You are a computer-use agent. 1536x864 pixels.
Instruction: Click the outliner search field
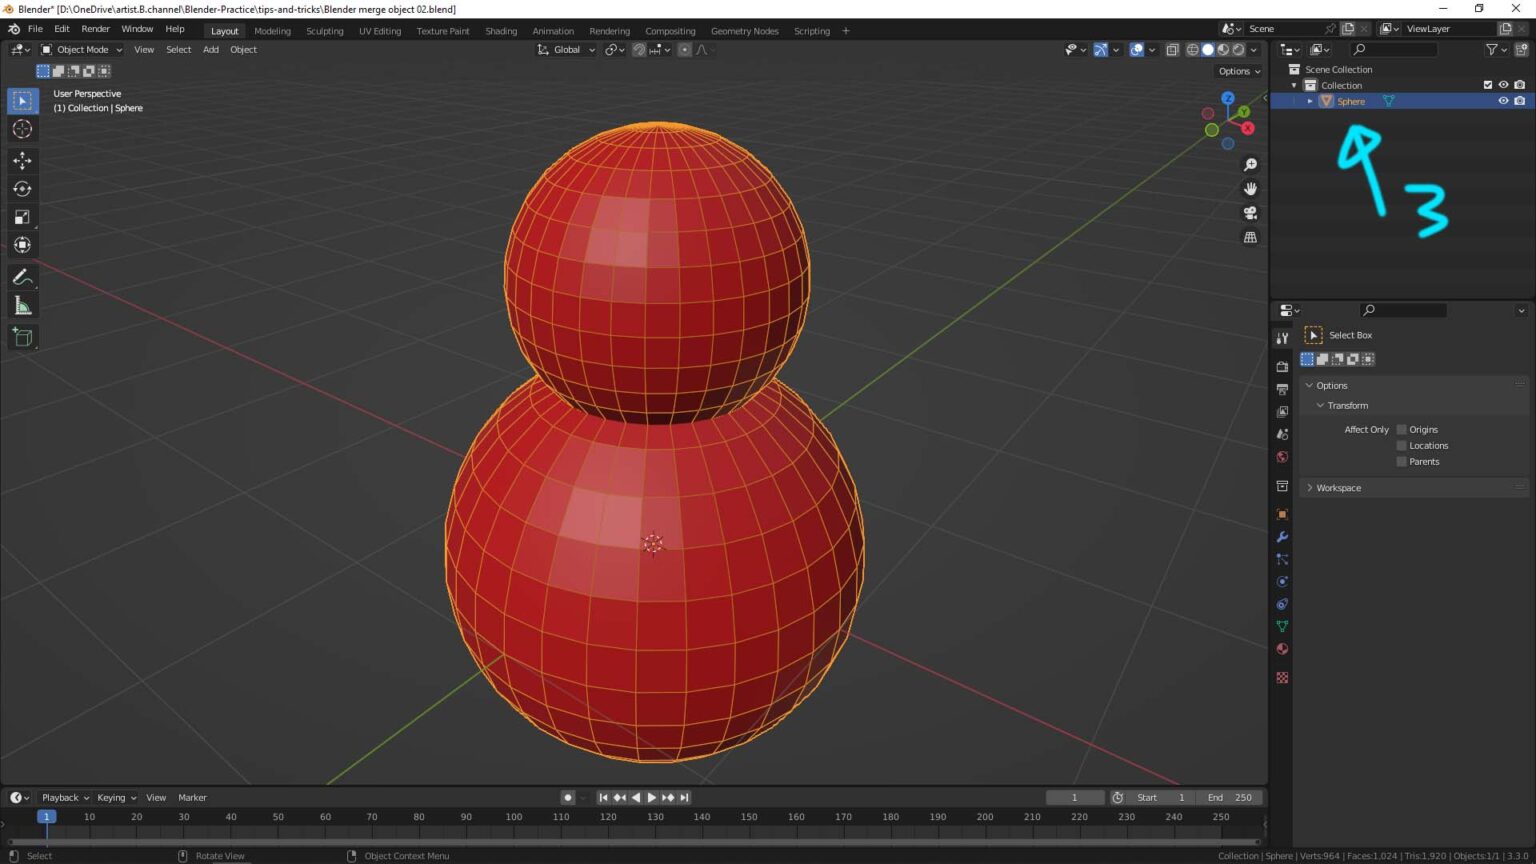pyautogui.click(x=1394, y=49)
